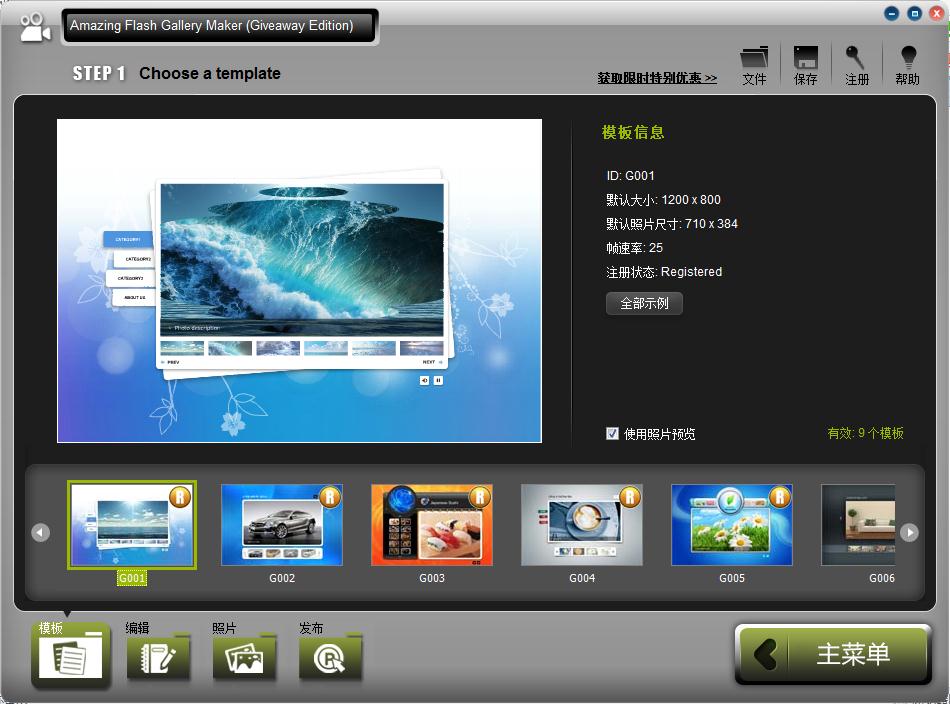The width and height of the screenshot is (950, 704).
Task: Toggle the 使用照片预览 checkbox
Action: point(613,433)
